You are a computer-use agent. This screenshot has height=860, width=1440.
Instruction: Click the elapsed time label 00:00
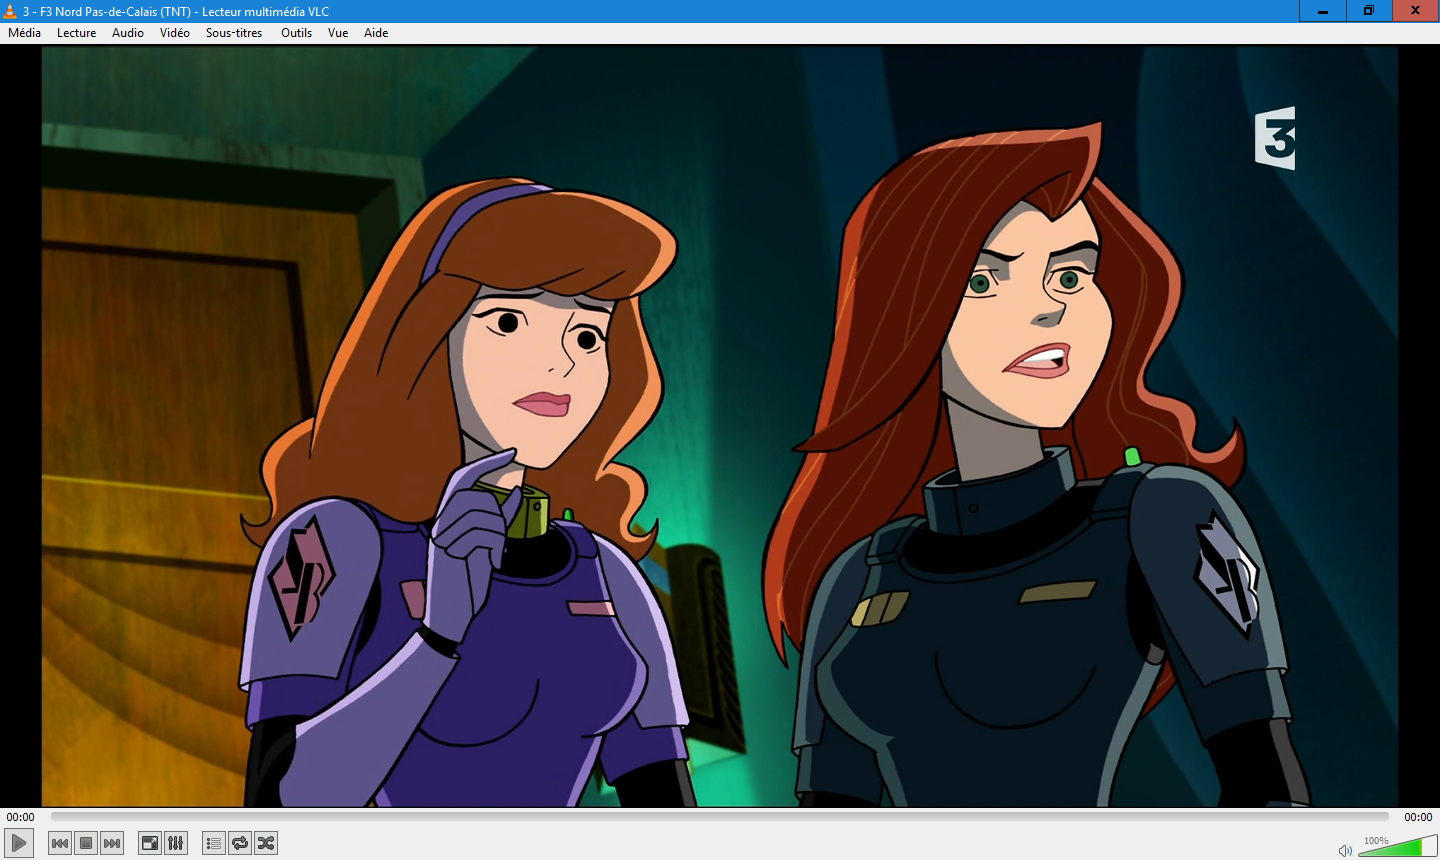point(20,817)
